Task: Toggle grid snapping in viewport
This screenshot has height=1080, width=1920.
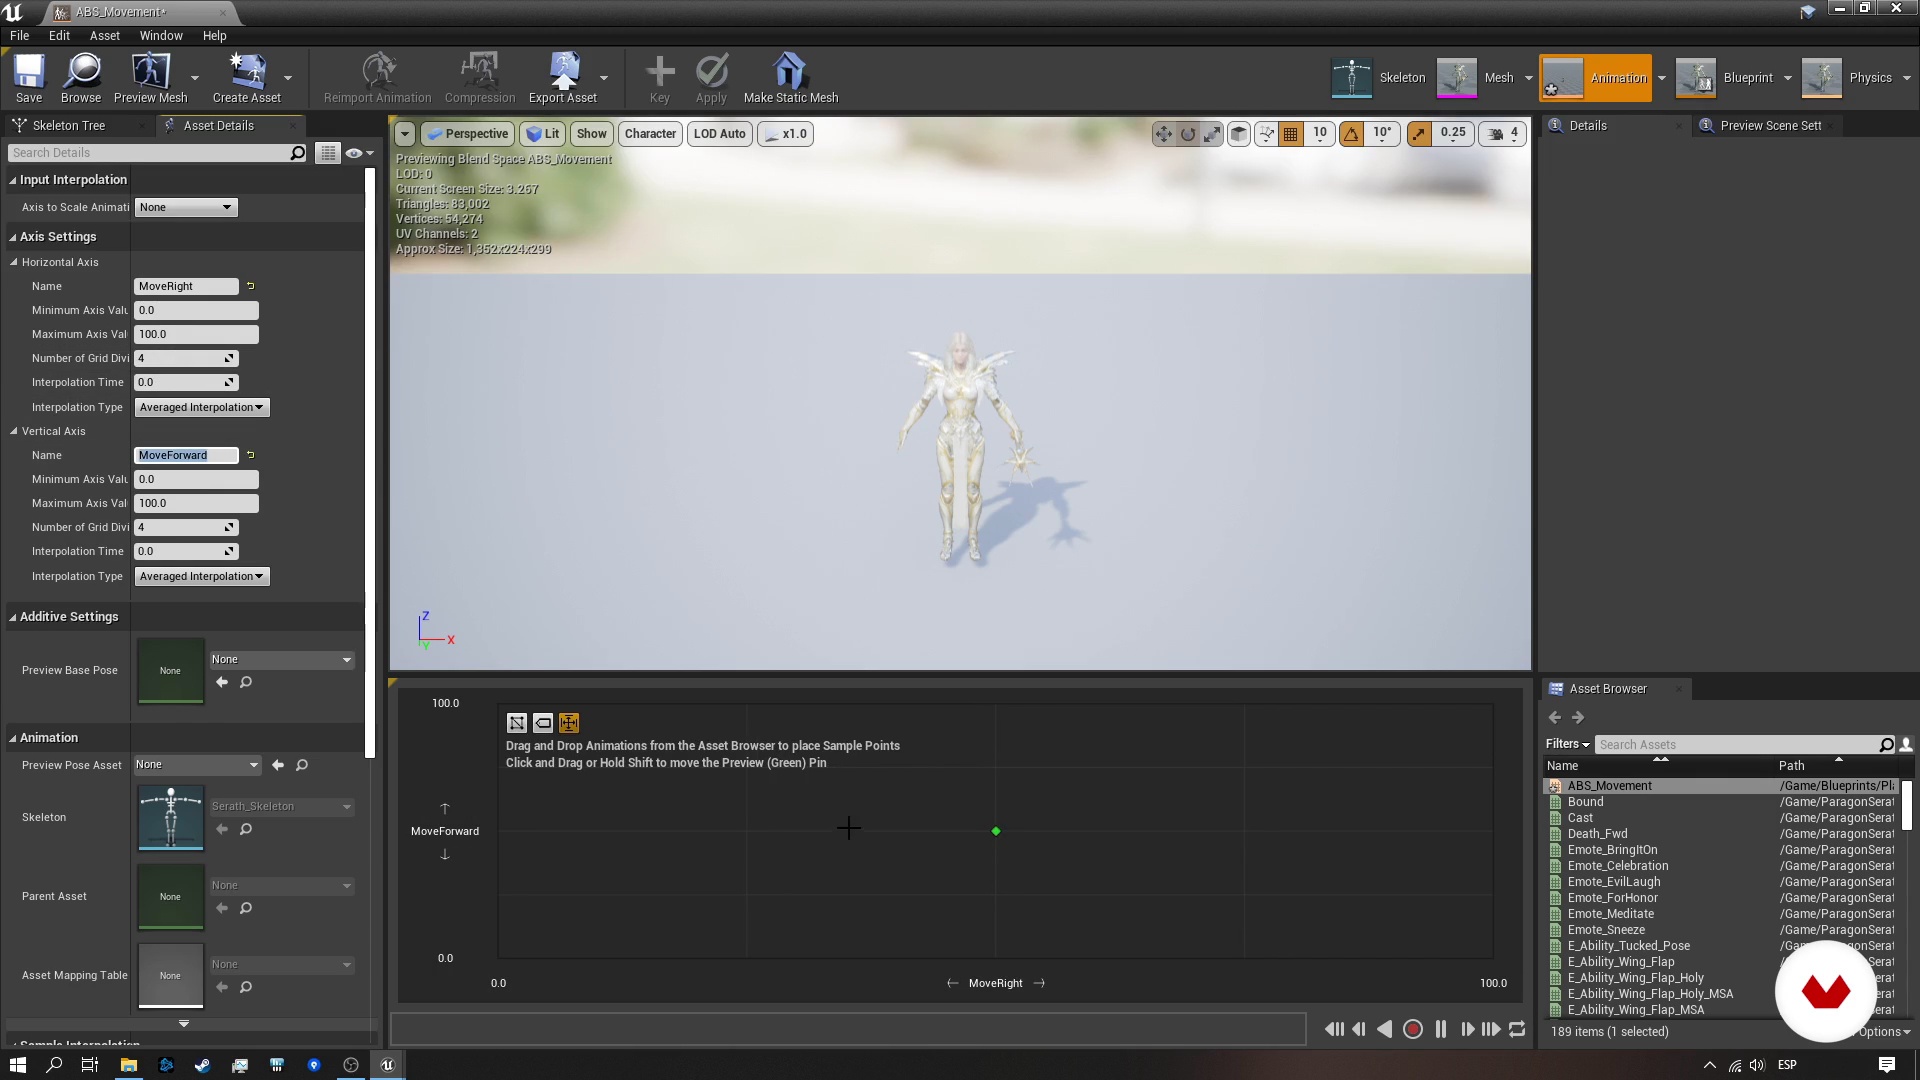Action: point(1291,134)
